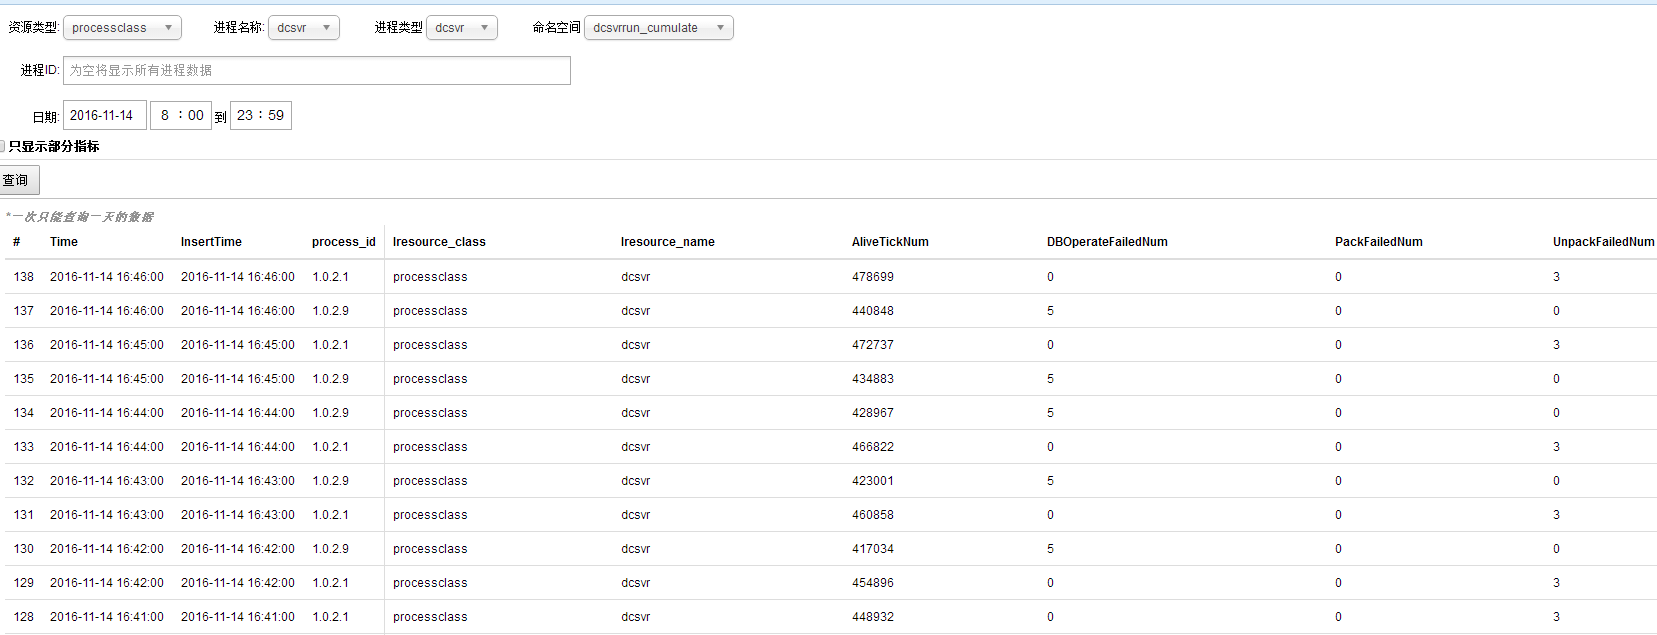Click the DBOperateFailedNum column header
Screen dimensions: 1657x635
[1107, 242]
